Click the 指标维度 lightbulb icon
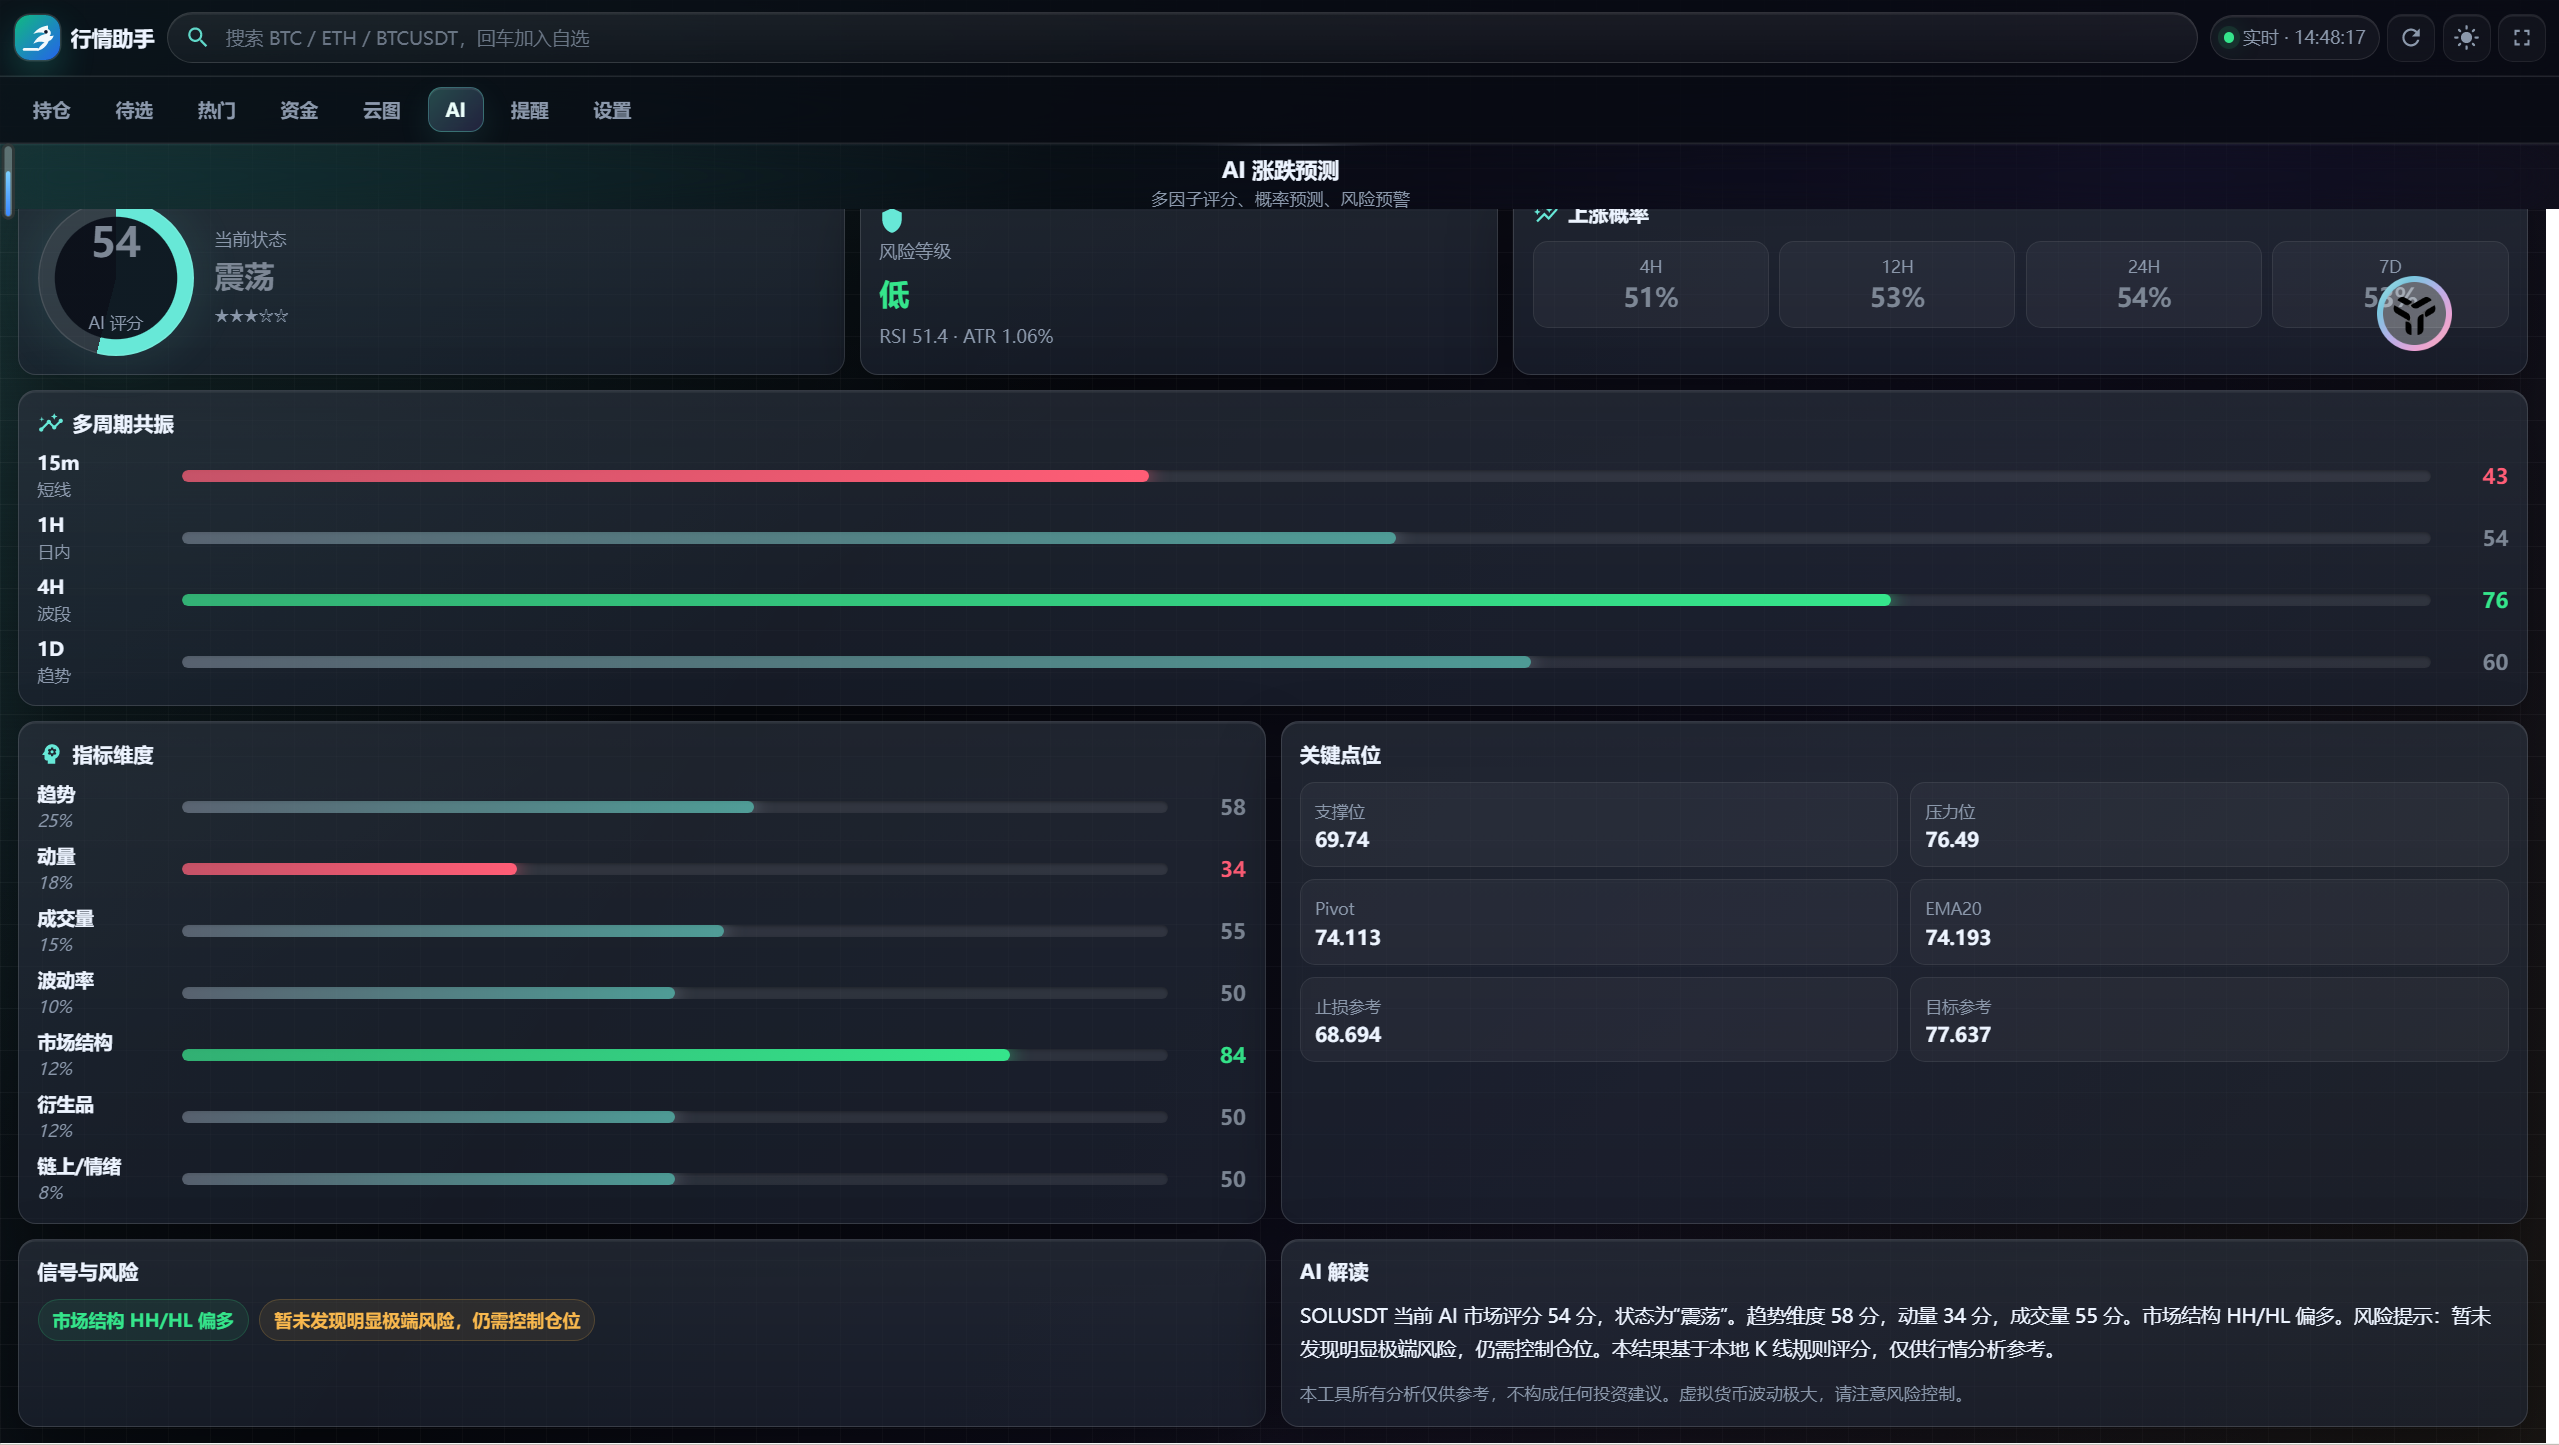 click(51, 754)
